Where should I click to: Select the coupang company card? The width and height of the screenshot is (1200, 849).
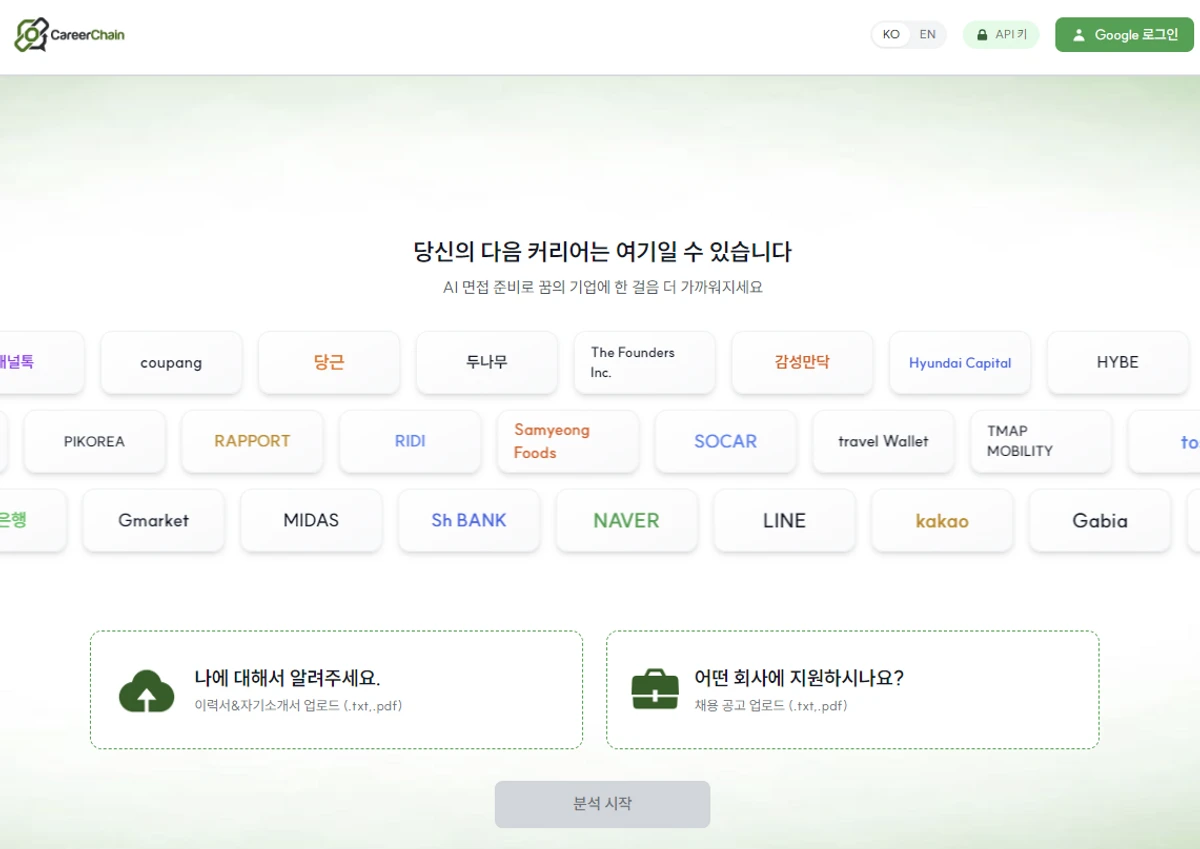tap(171, 362)
